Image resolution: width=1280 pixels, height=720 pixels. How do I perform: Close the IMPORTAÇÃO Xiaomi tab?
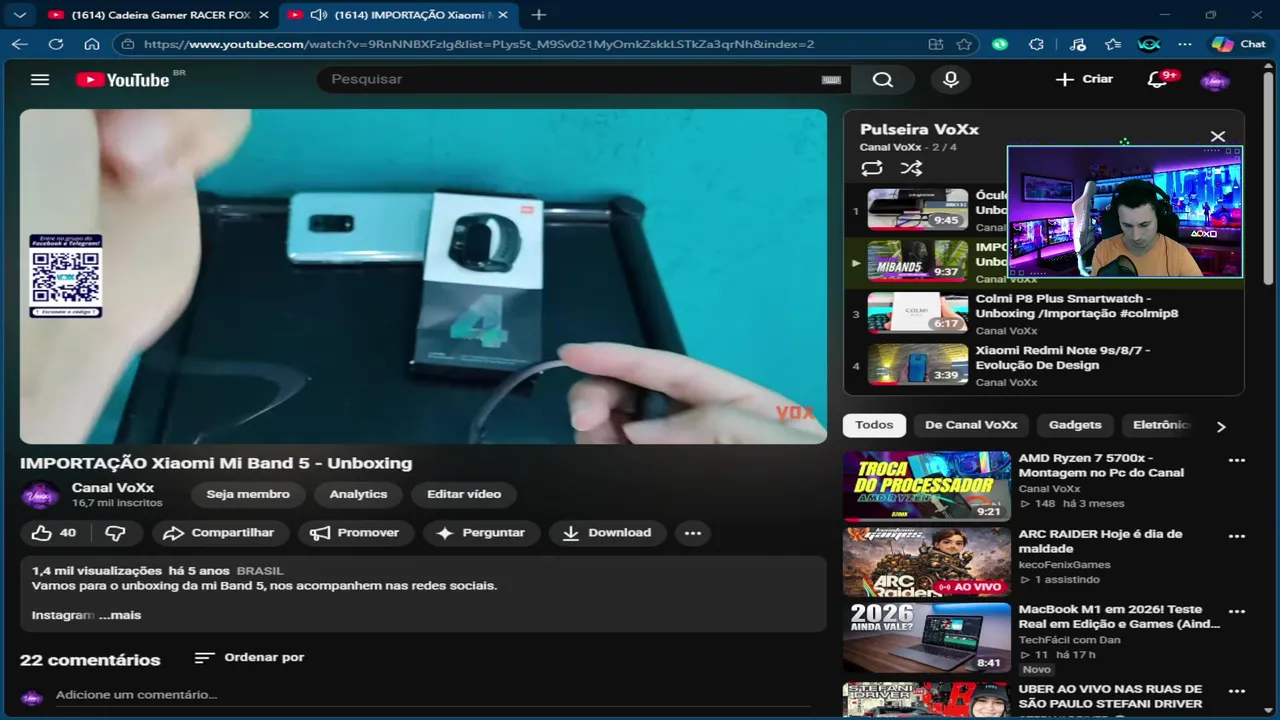click(503, 15)
